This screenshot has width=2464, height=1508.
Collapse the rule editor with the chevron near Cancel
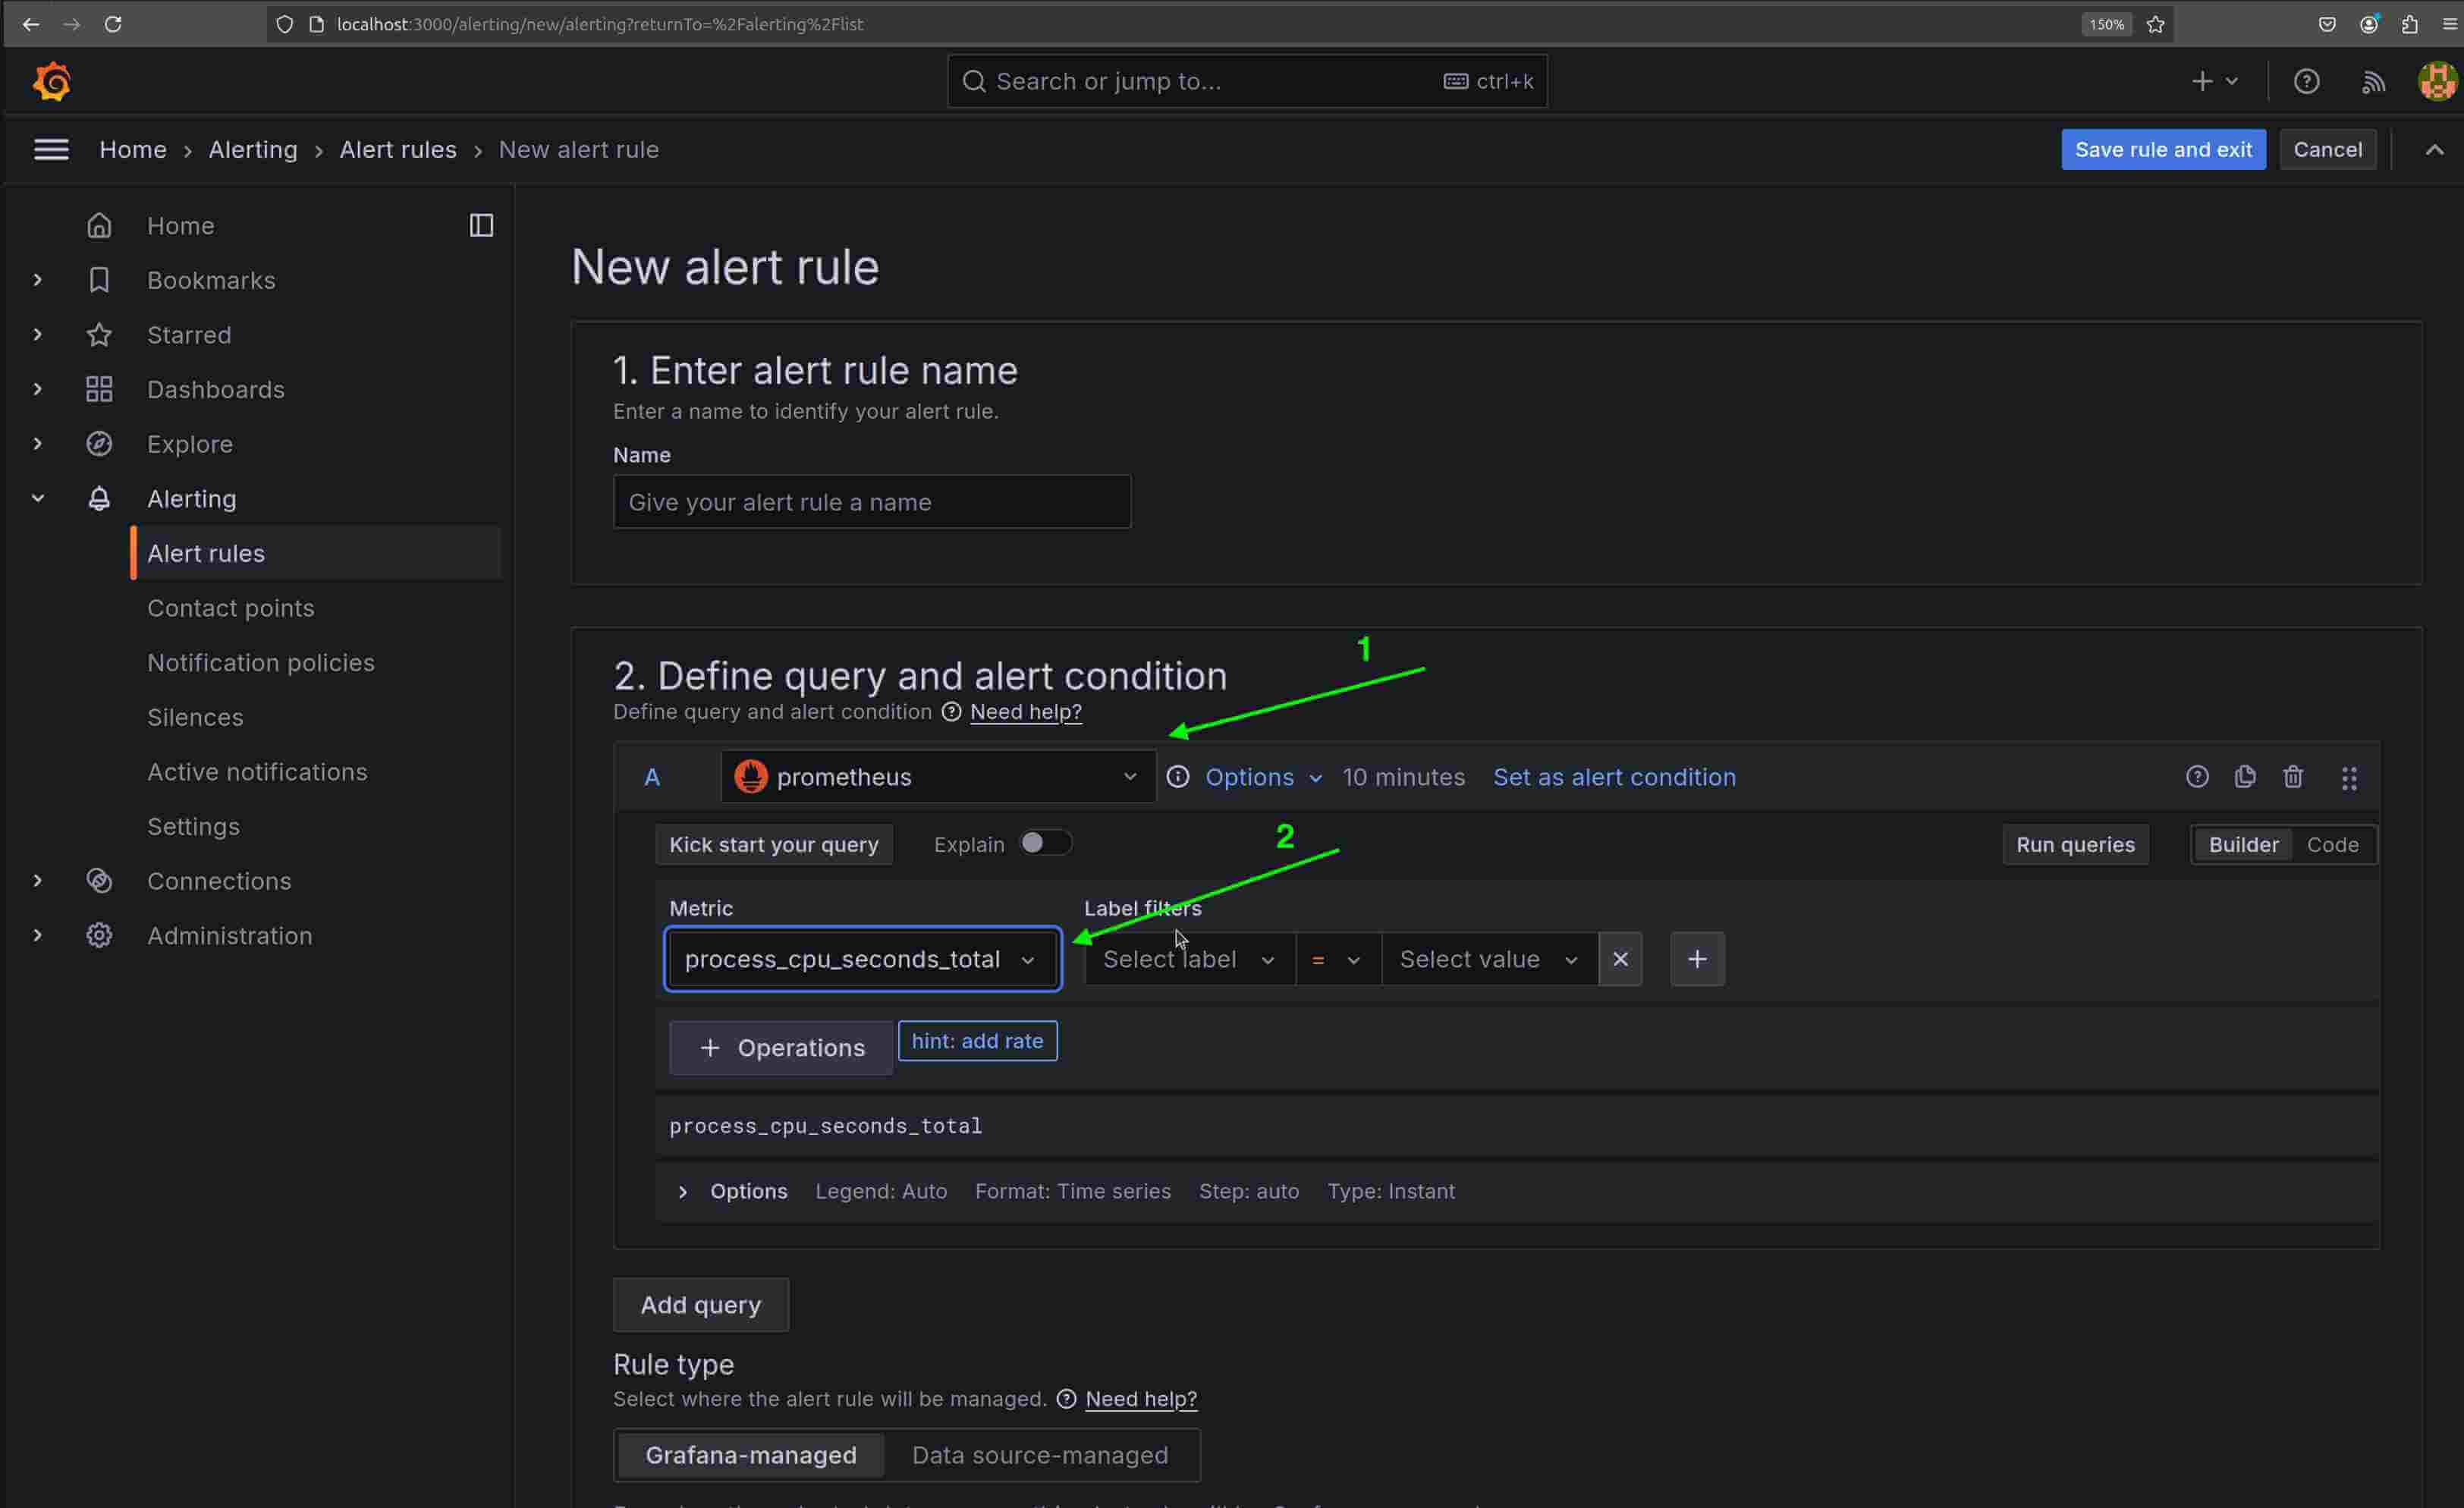(x=2434, y=149)
